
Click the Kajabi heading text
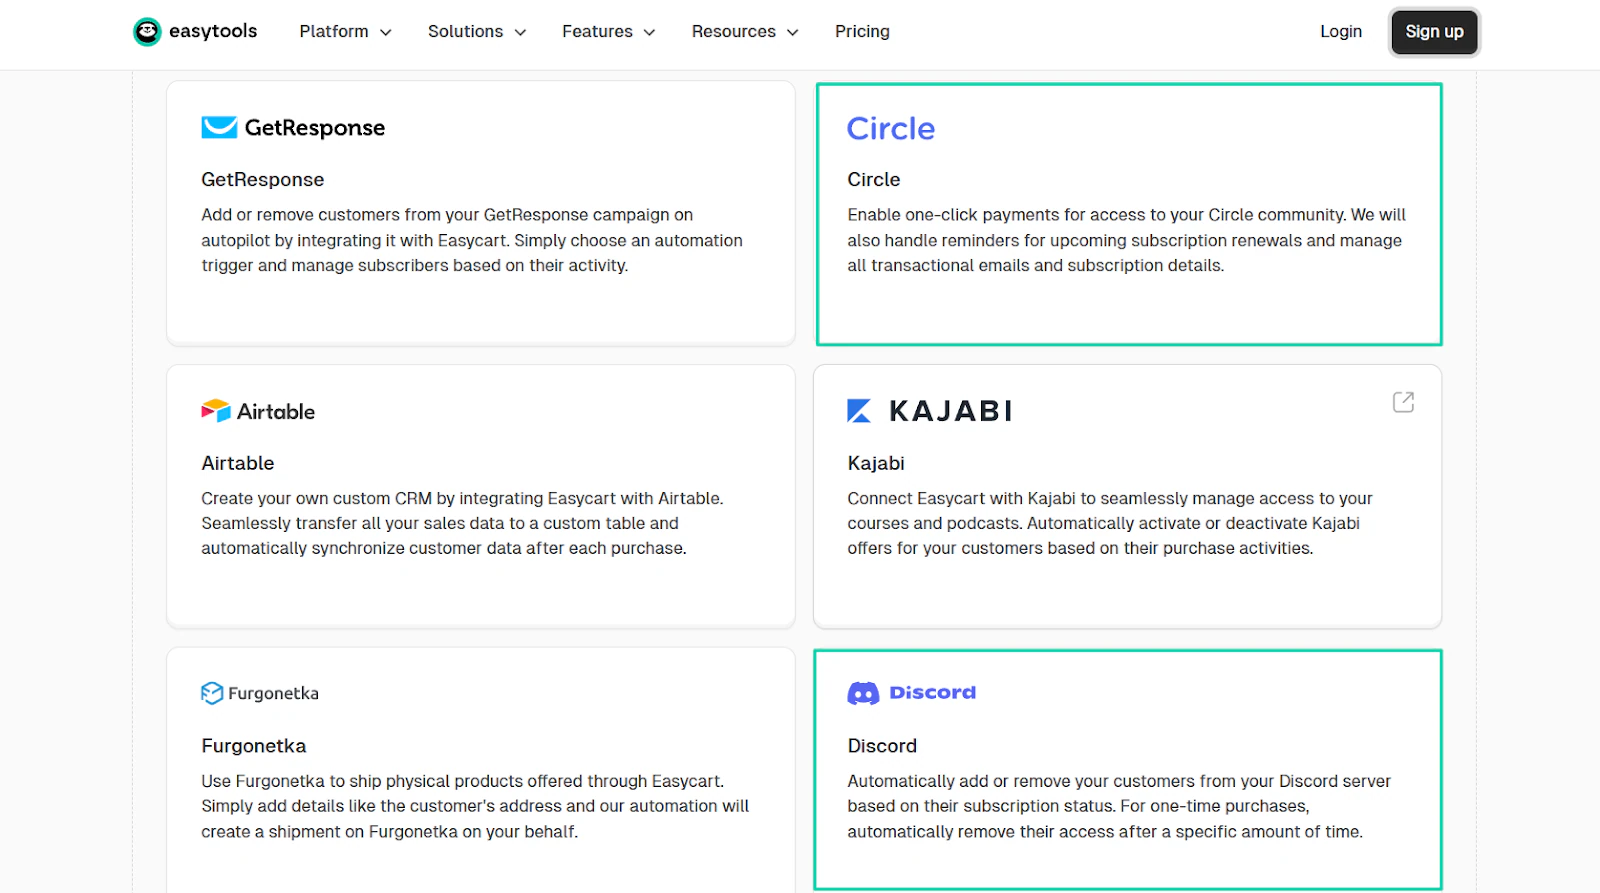(x=876, y=463)
